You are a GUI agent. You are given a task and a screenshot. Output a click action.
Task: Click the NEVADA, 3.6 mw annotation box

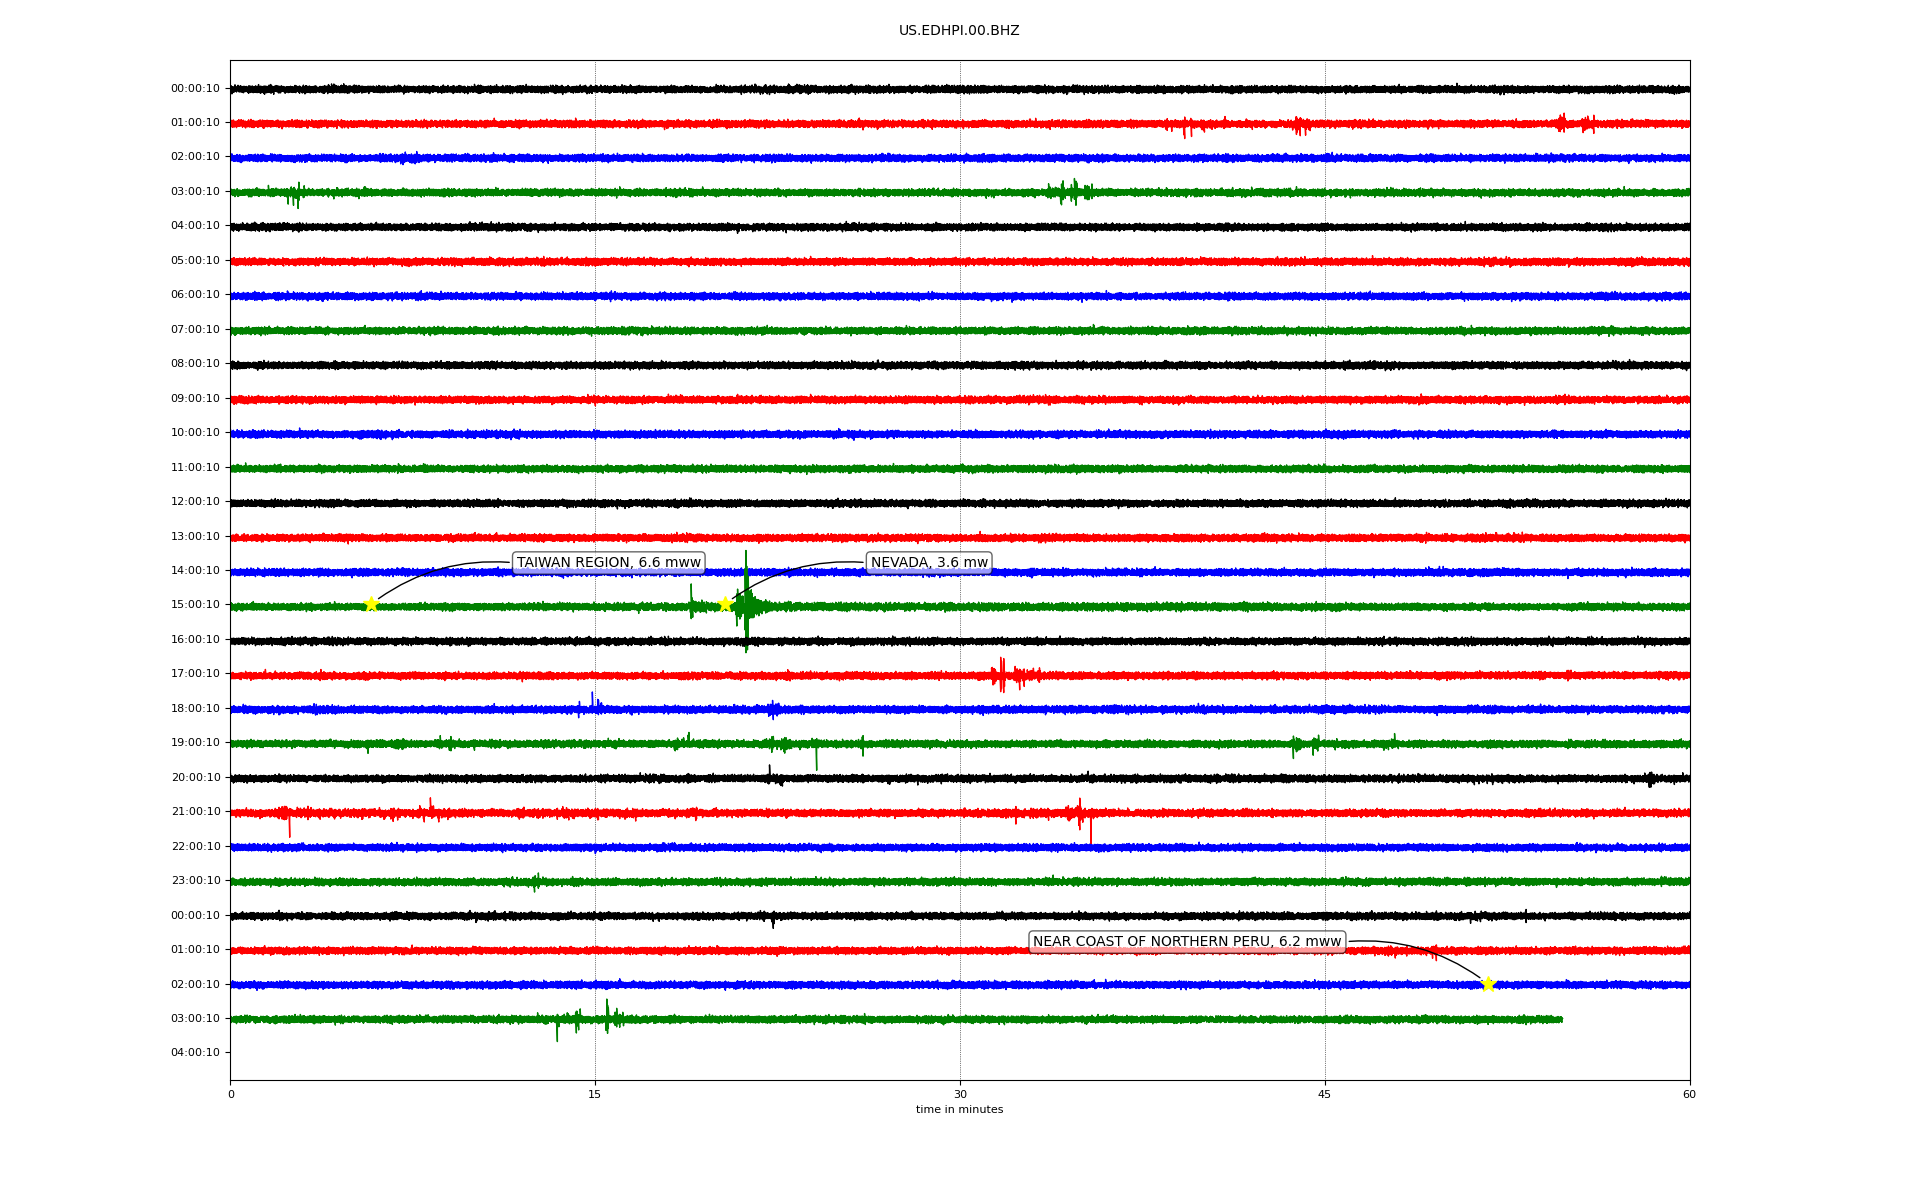[929, 563]
